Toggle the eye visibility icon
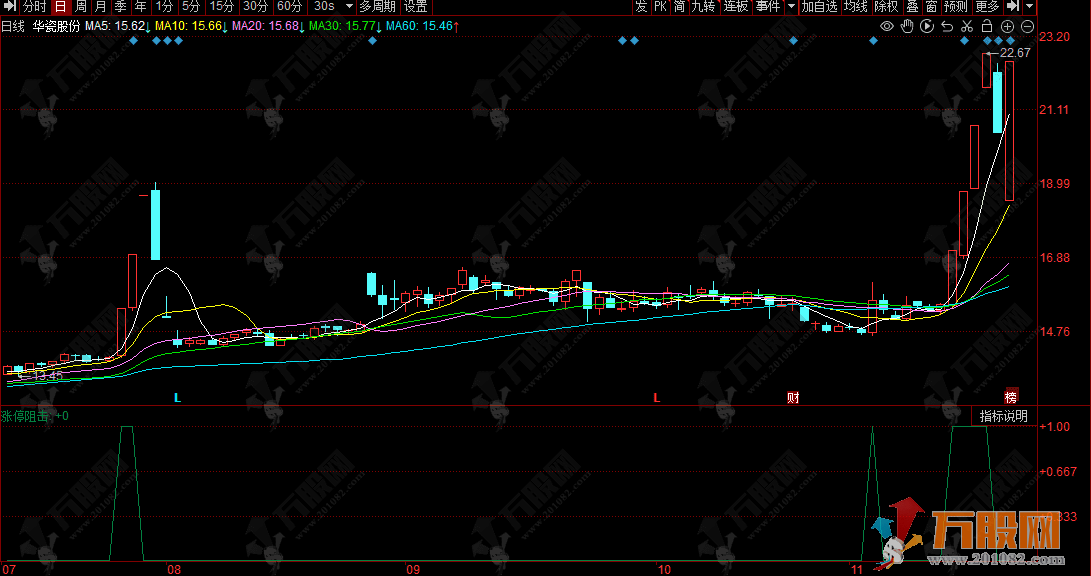 tap(886, 26)
